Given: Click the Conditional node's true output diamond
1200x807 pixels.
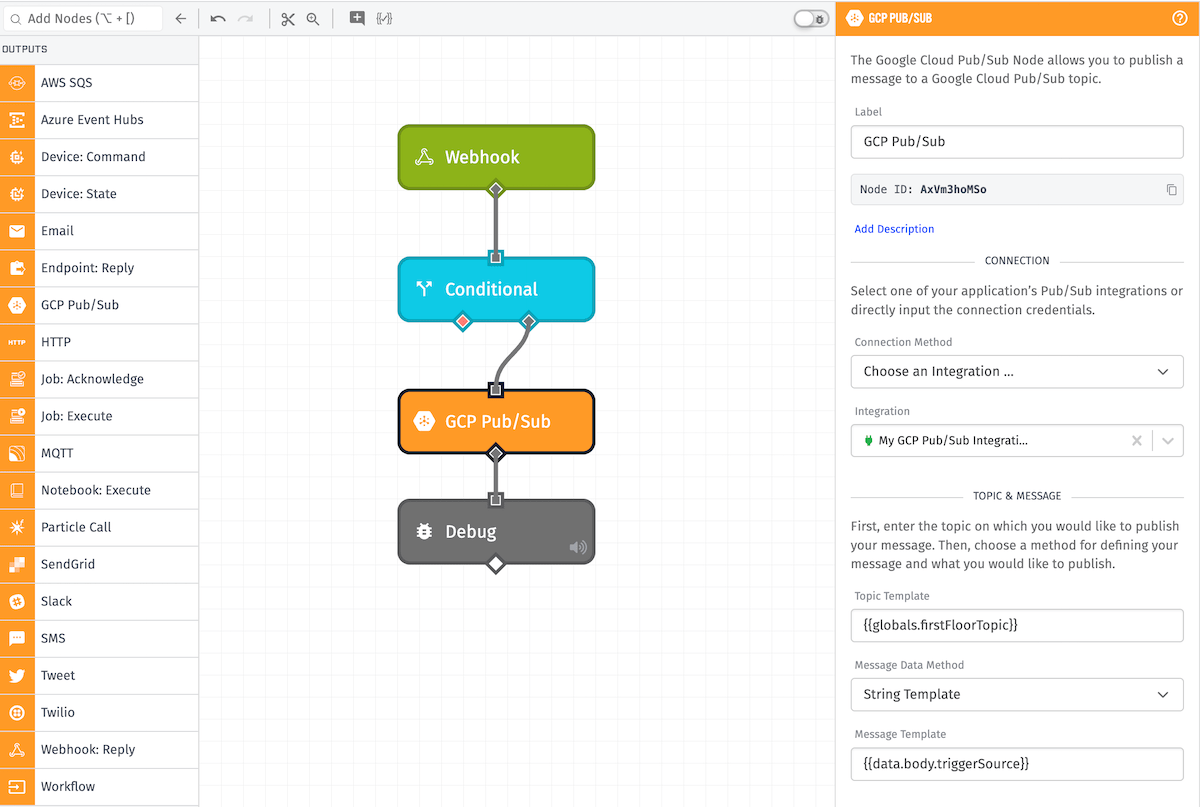Looking at the screenshot, I should (529, 321).
